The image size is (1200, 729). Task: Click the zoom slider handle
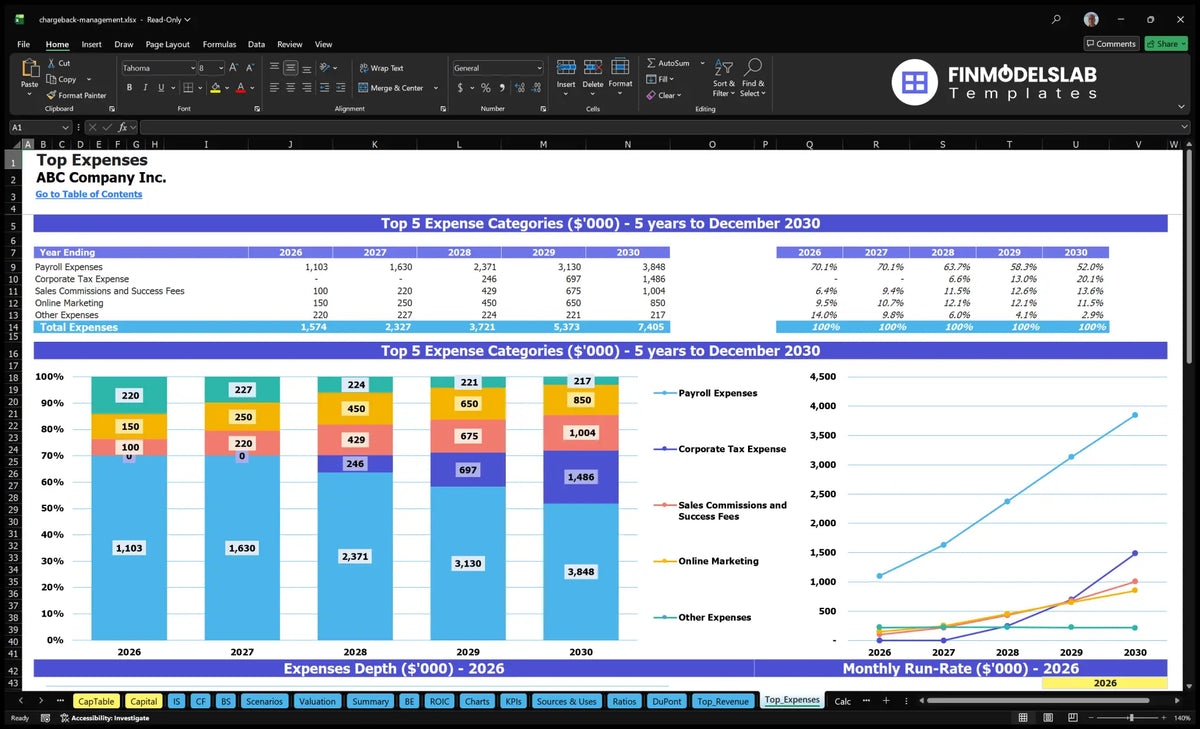pyautogui.click(x=1131, y=718)
